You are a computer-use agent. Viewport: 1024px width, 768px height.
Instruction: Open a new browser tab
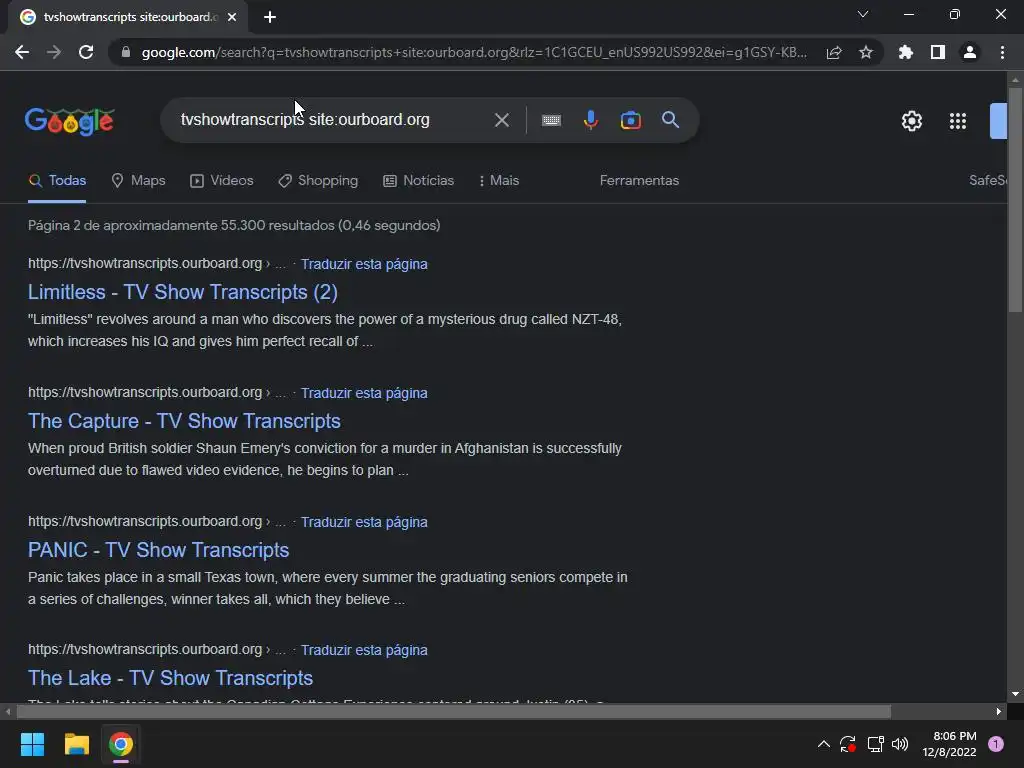pyautogui.click(x=270, y=17)
